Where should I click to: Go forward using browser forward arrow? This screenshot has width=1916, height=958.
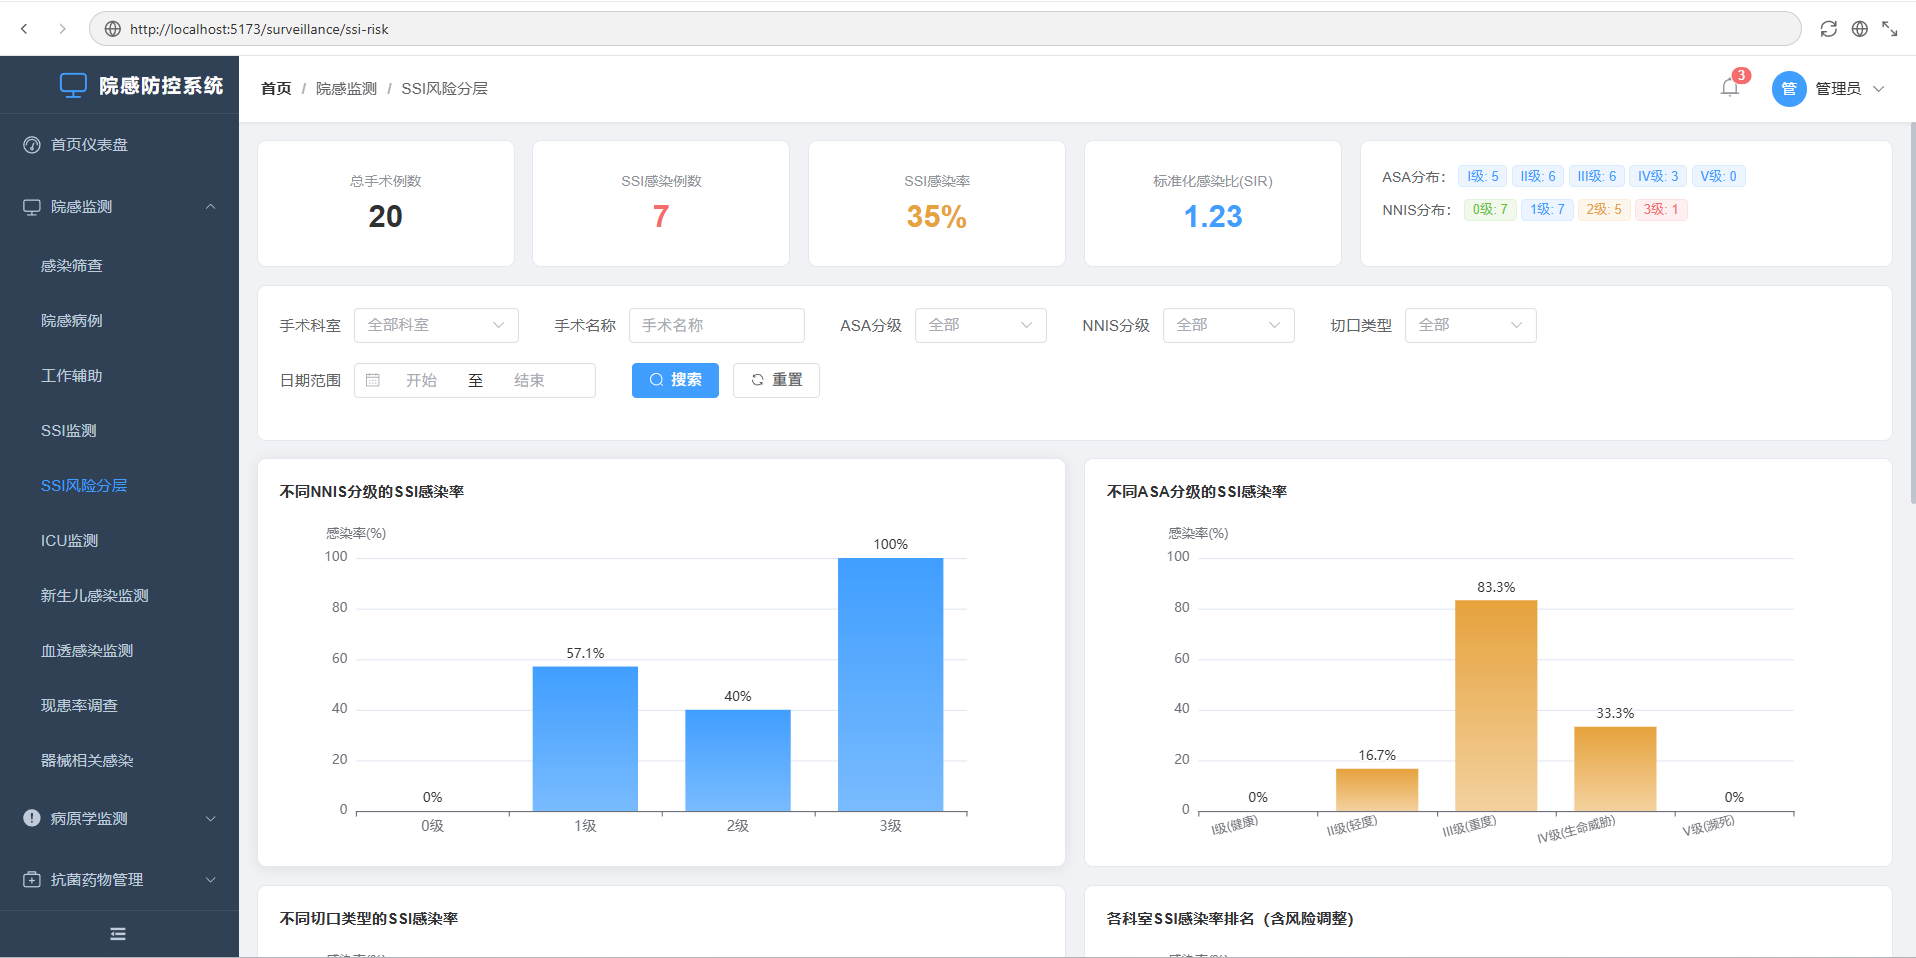pyautogui.click(x=62, y=29)
